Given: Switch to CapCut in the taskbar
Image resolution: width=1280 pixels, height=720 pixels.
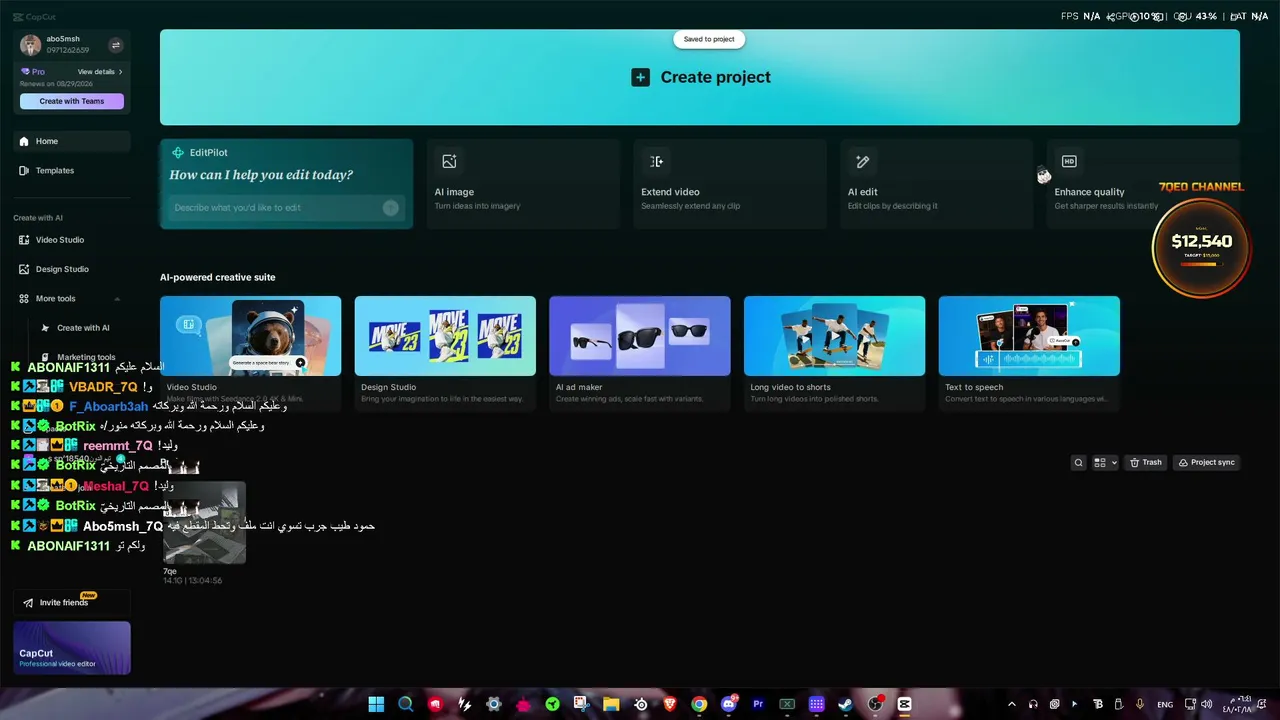Looking at the screenshot, I should pos(905,704).
